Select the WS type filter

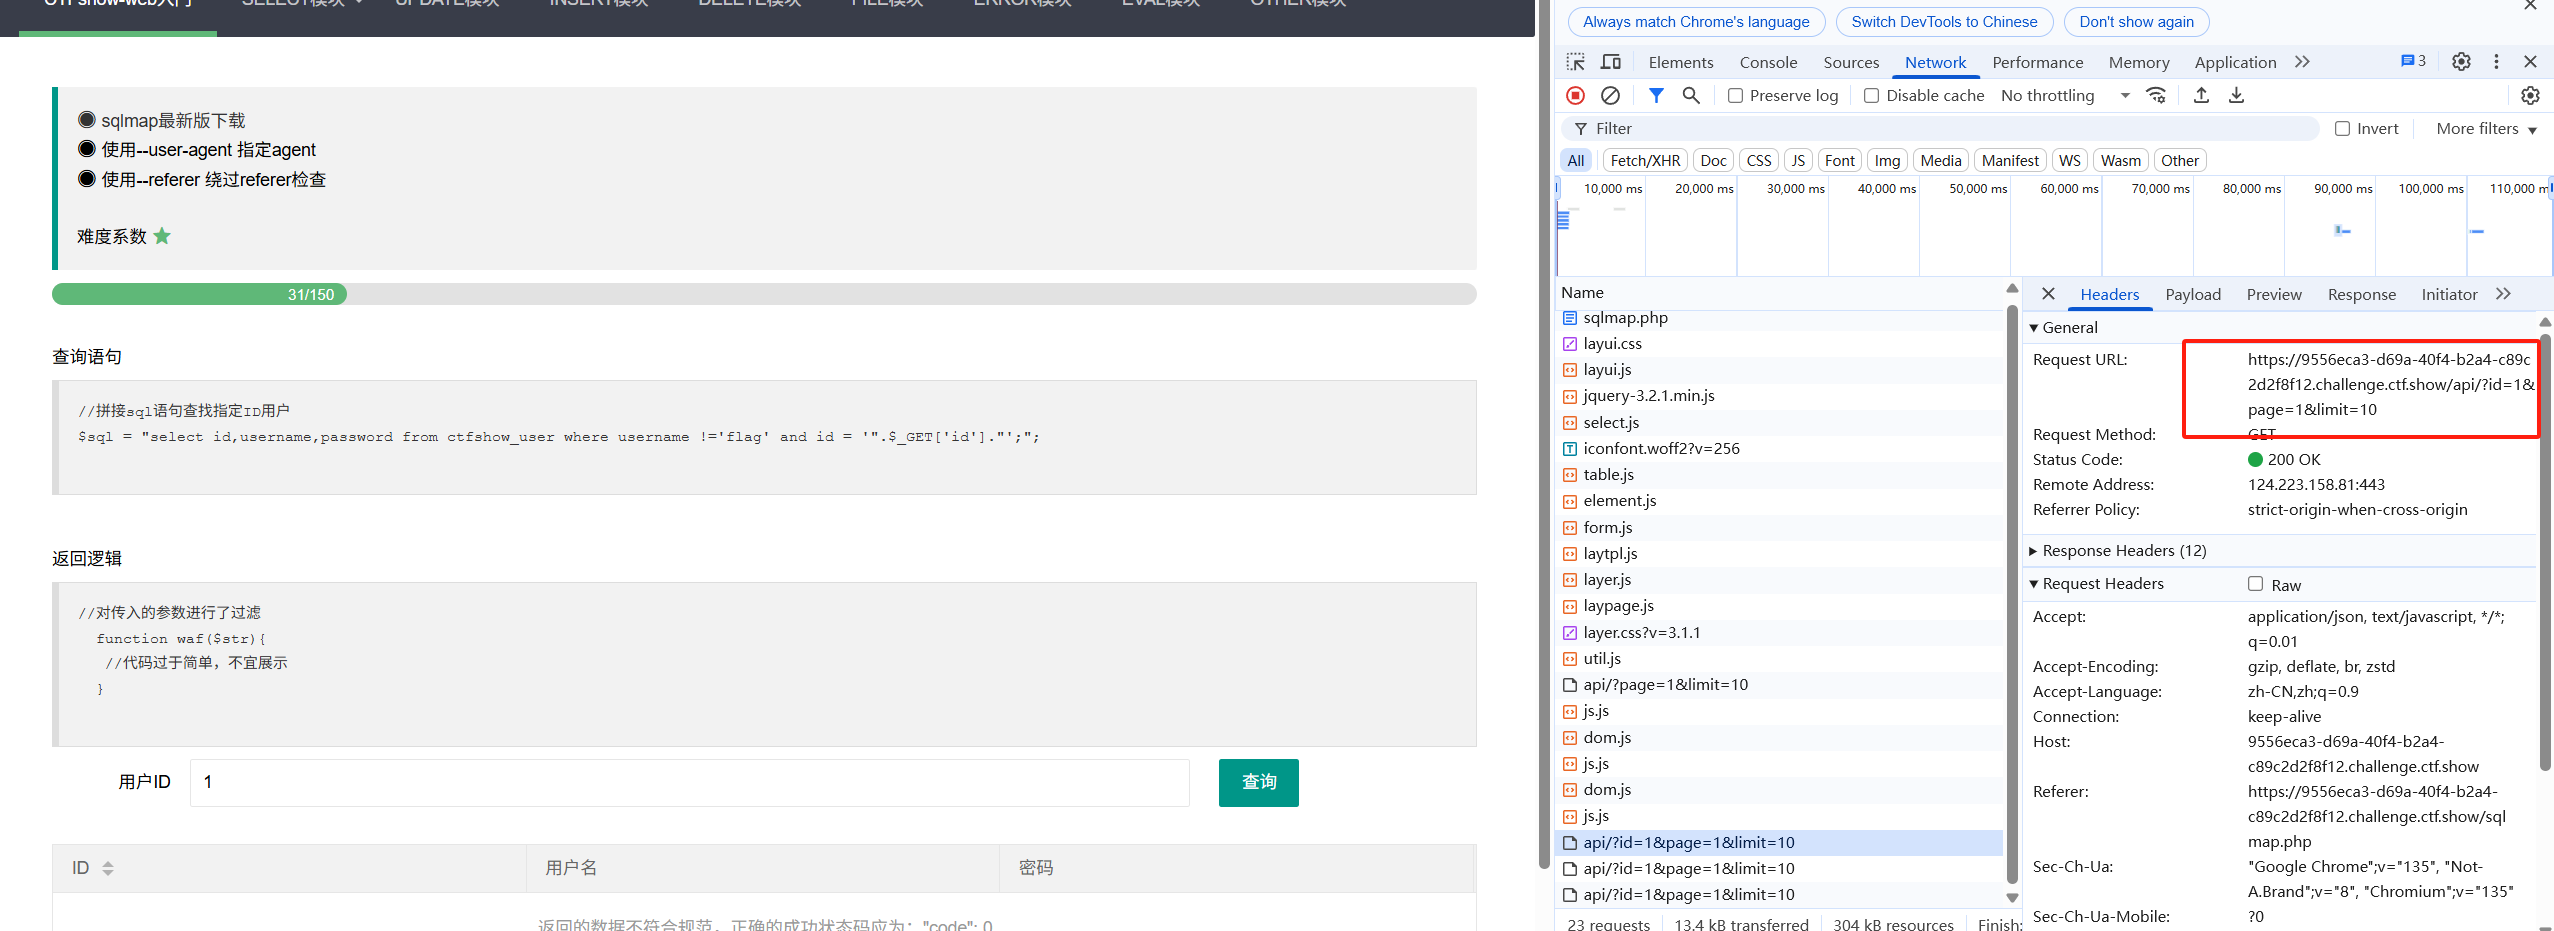(x=2070, y=160)
